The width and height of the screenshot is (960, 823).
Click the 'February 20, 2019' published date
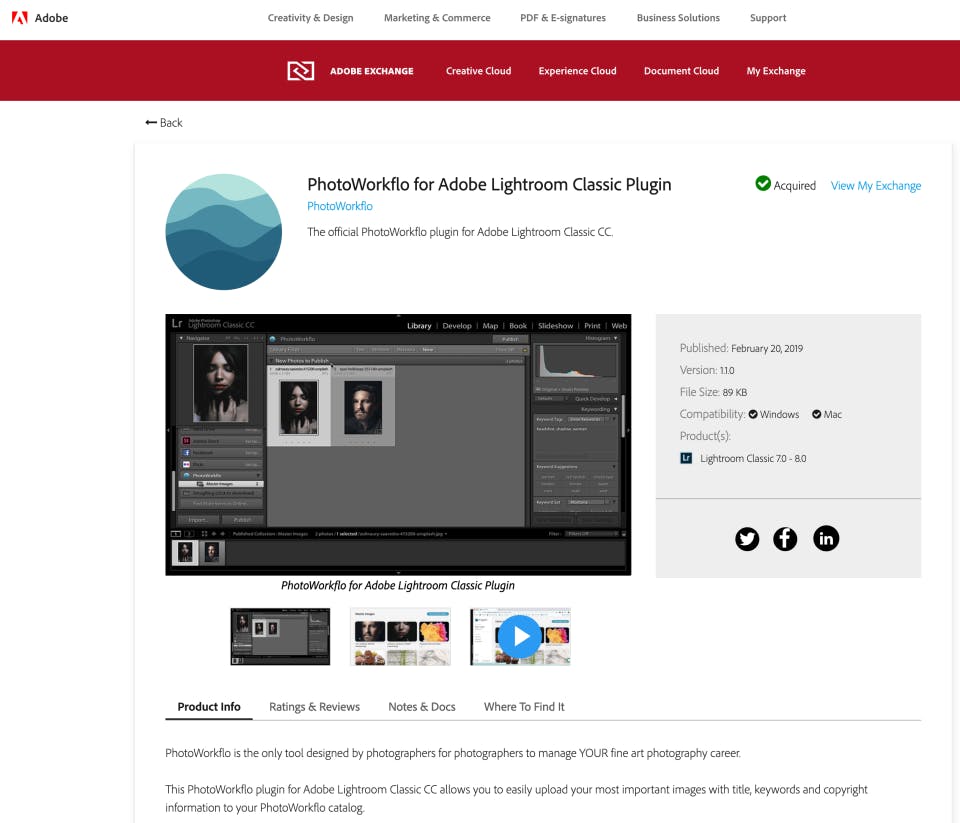[x=767, y=348]
